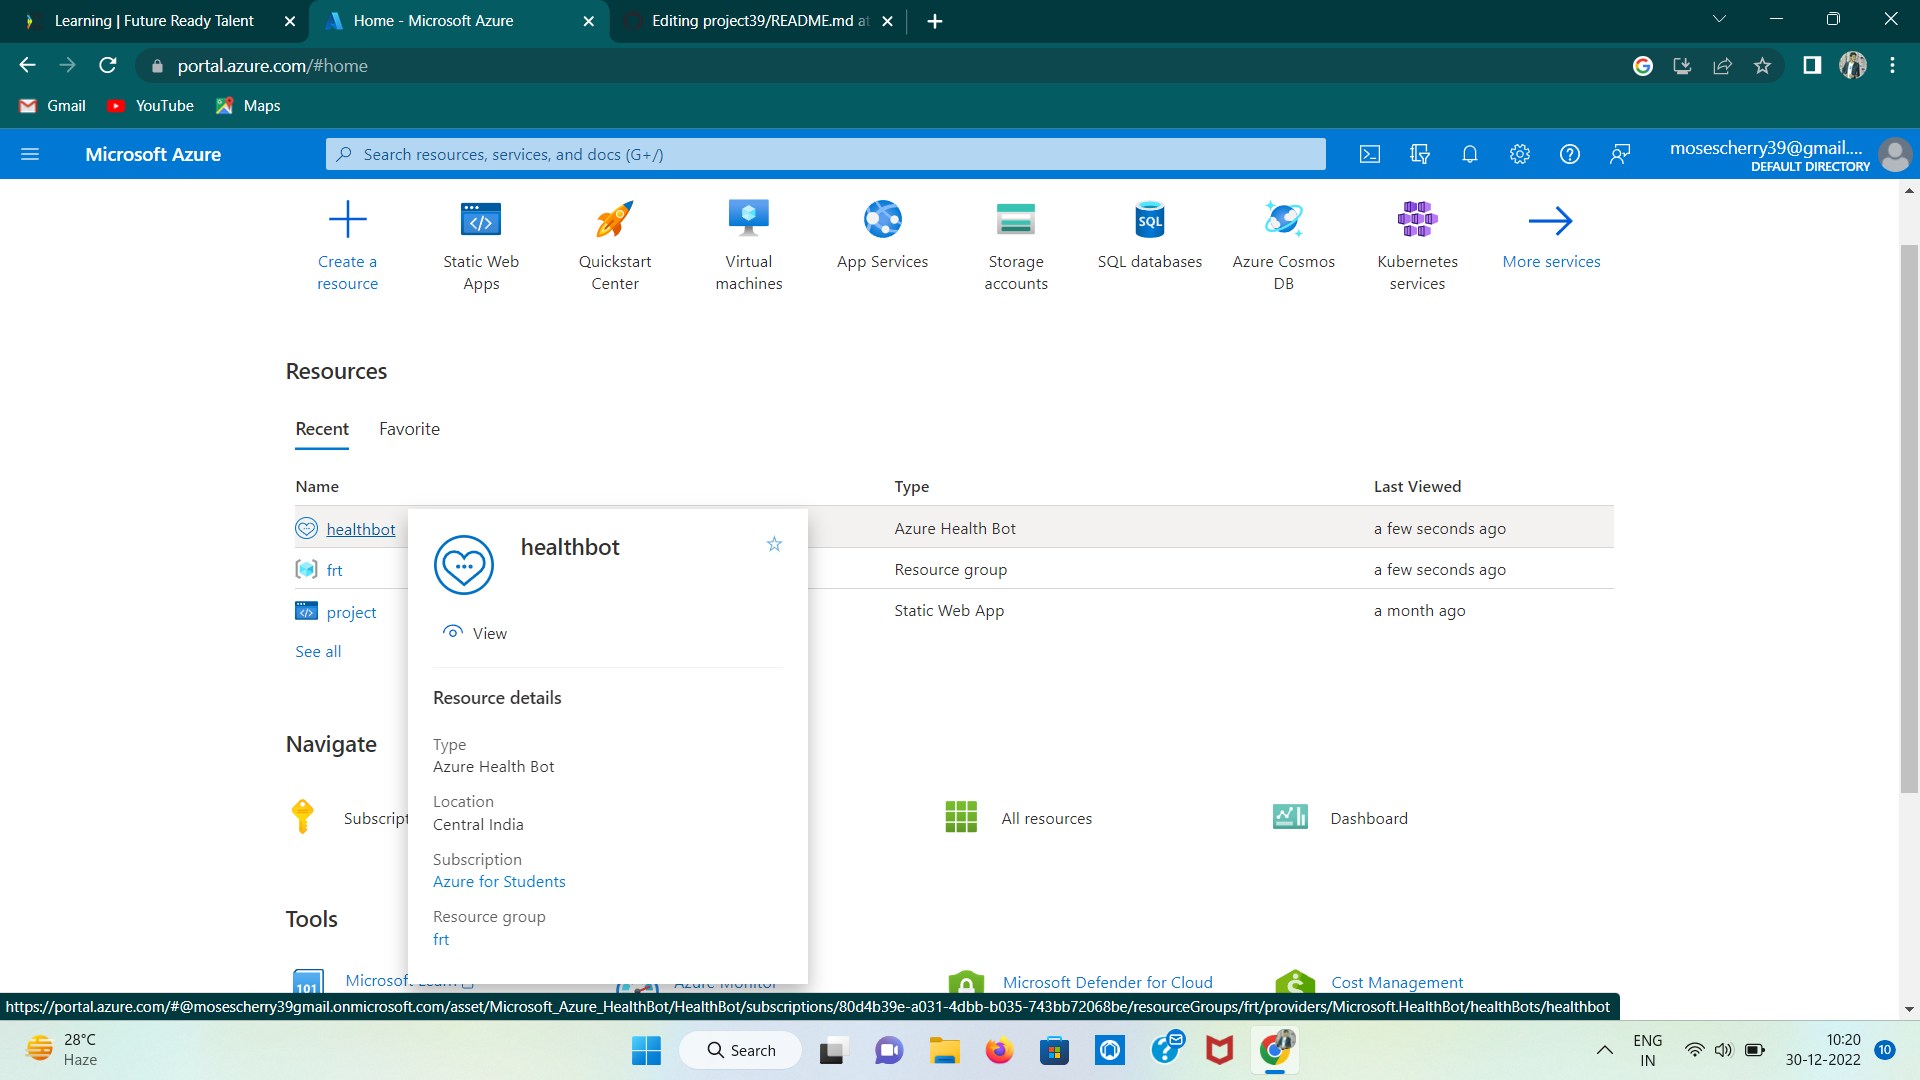Viewport: 1920px width, 1080px height.
Task: Click the feedback icon in header
Action: pyautogui.click(x=1620, y=154)
